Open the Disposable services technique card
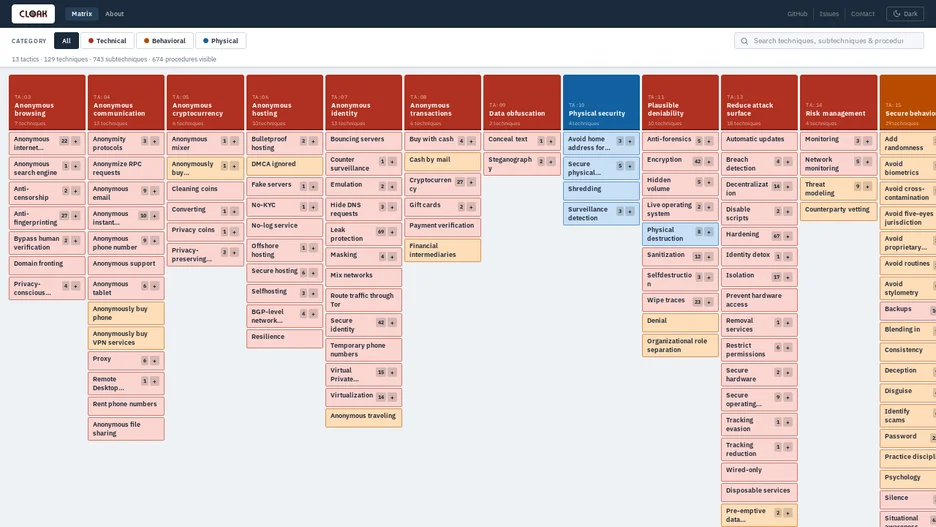Viewport: 936px width, 527px height. 759,491
